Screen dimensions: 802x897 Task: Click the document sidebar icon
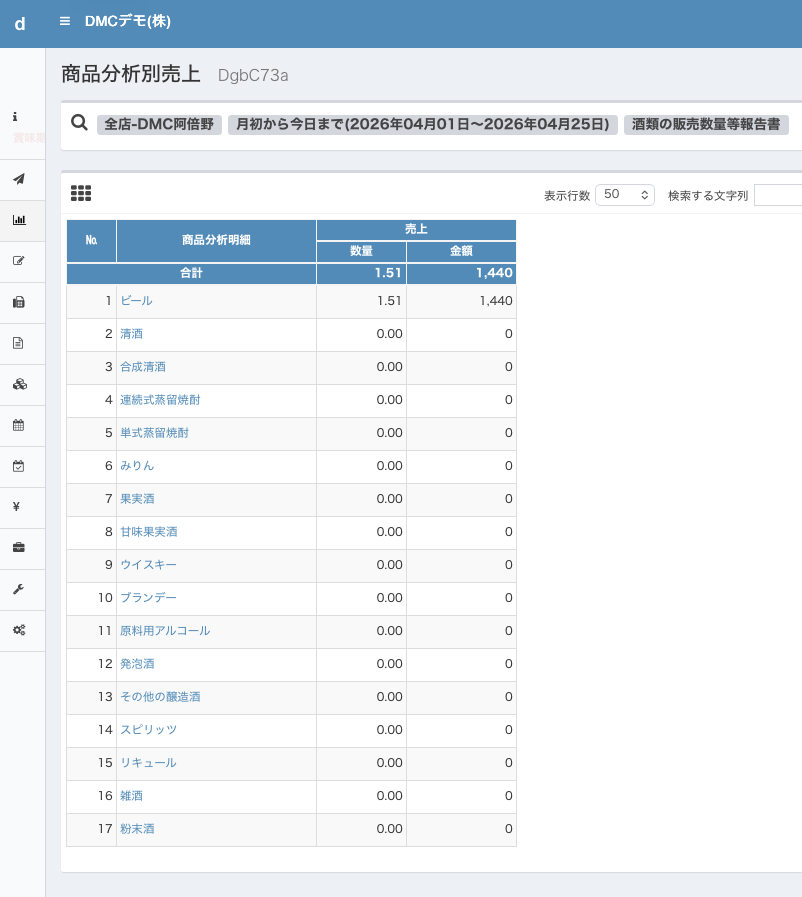pos(18,343)
